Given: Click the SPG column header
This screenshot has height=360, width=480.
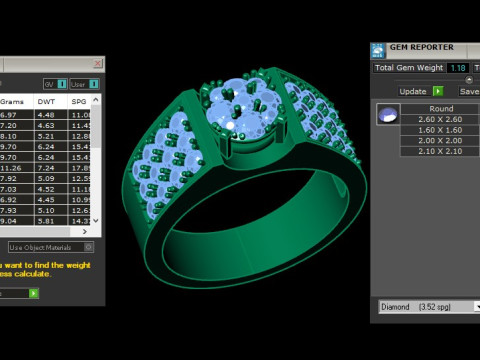Looking at the screenshot, I should [x=79, y=102].
